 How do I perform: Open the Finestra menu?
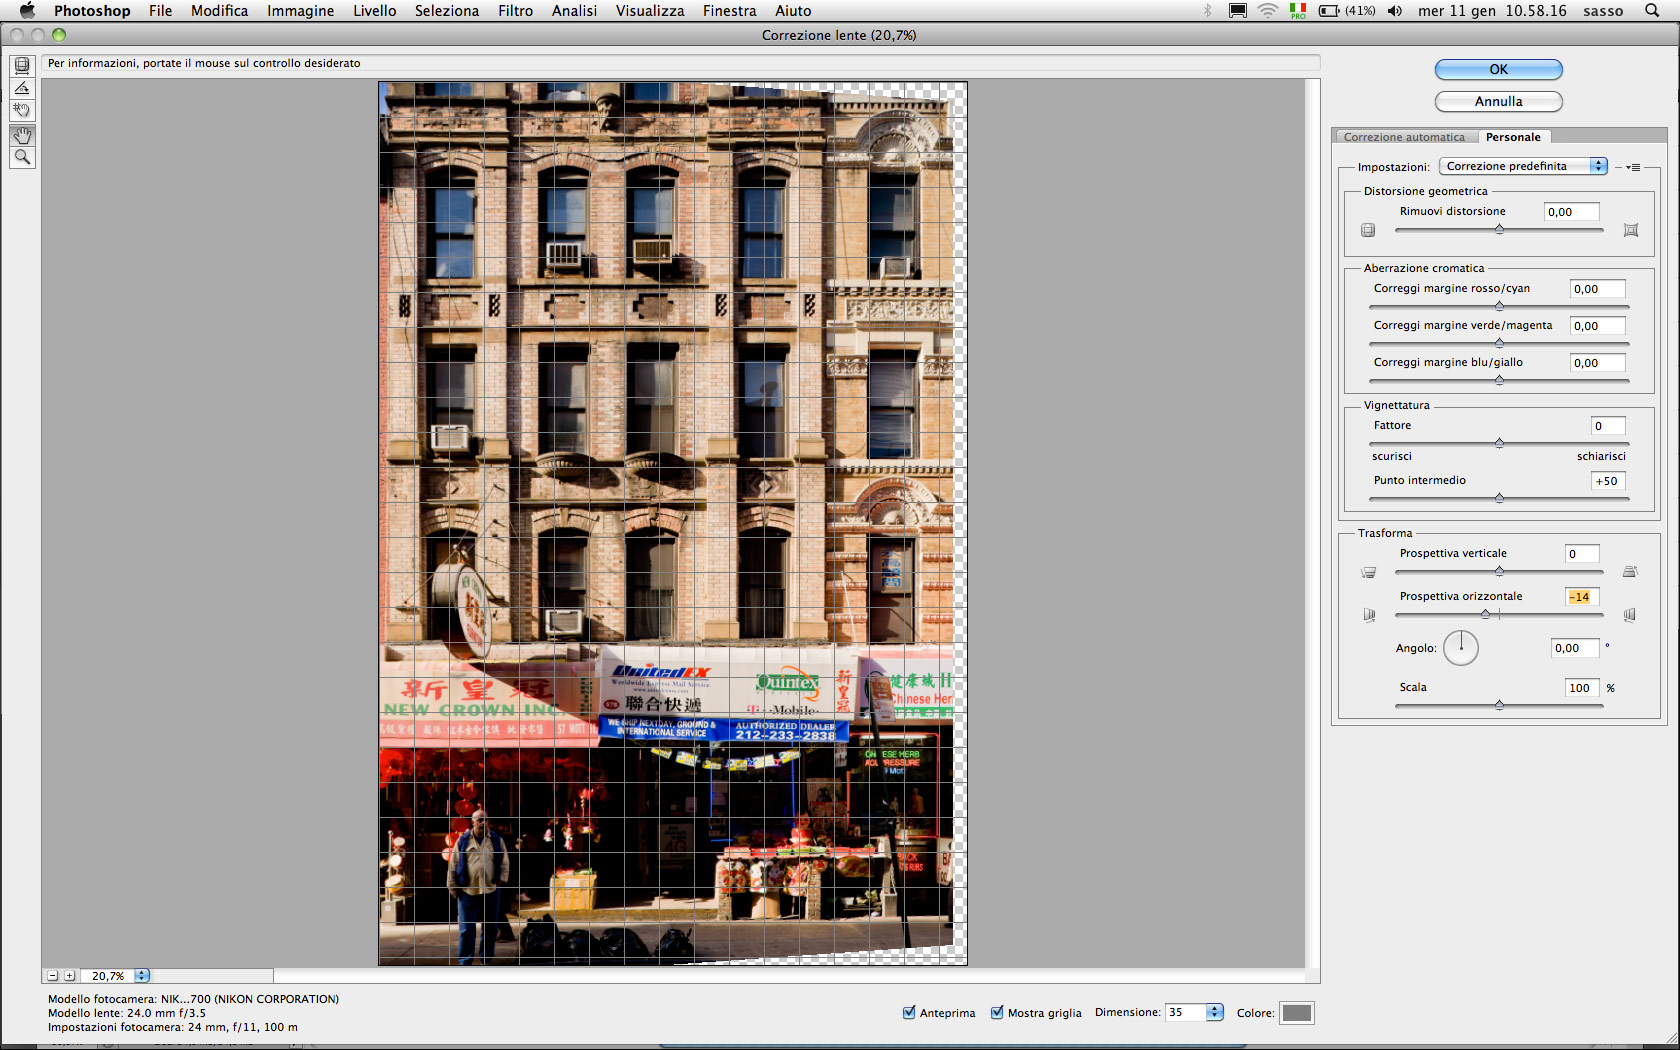(730, 10)
